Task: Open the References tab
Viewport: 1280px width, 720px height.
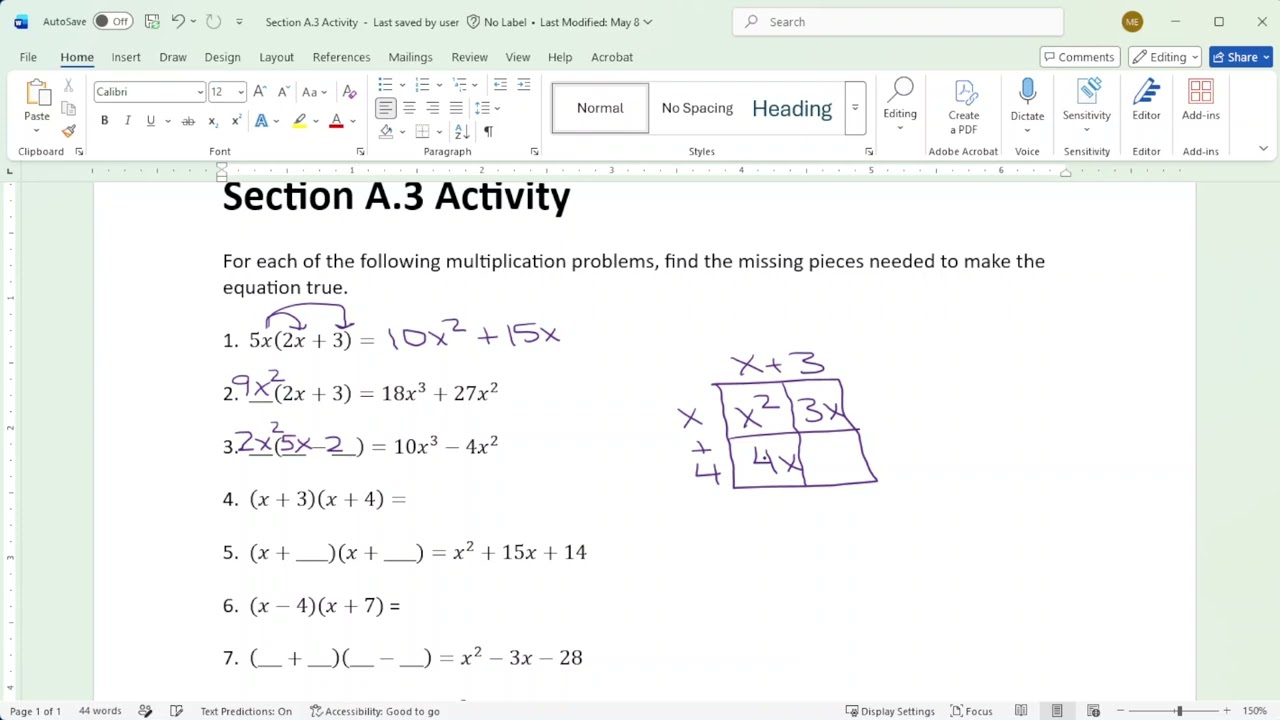Action: pos(341,57)
